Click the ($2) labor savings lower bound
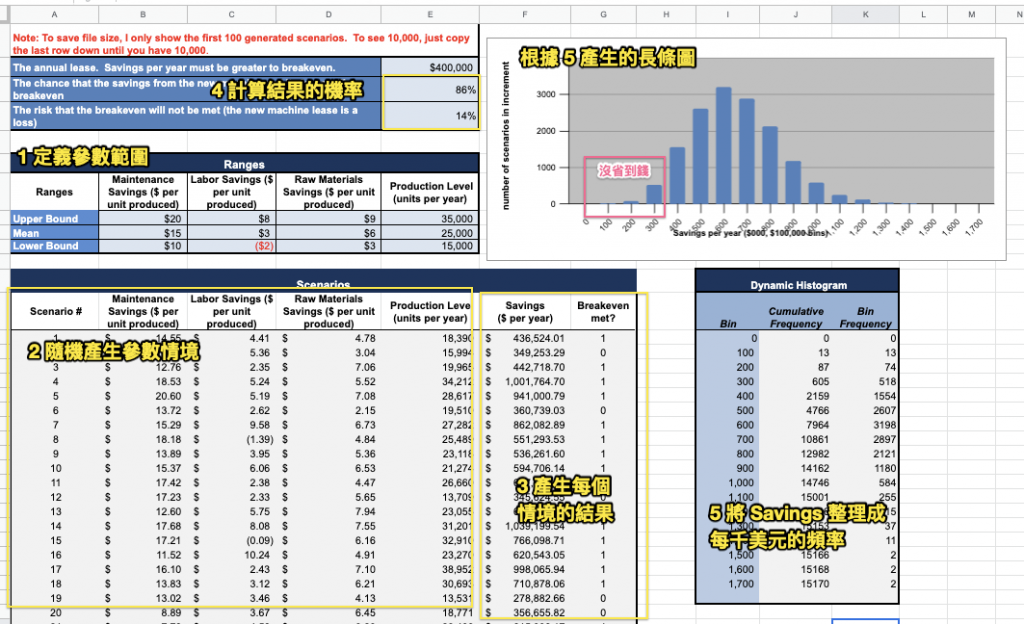This screenshot has width=1024, height=624. click(x=232, y=246)
